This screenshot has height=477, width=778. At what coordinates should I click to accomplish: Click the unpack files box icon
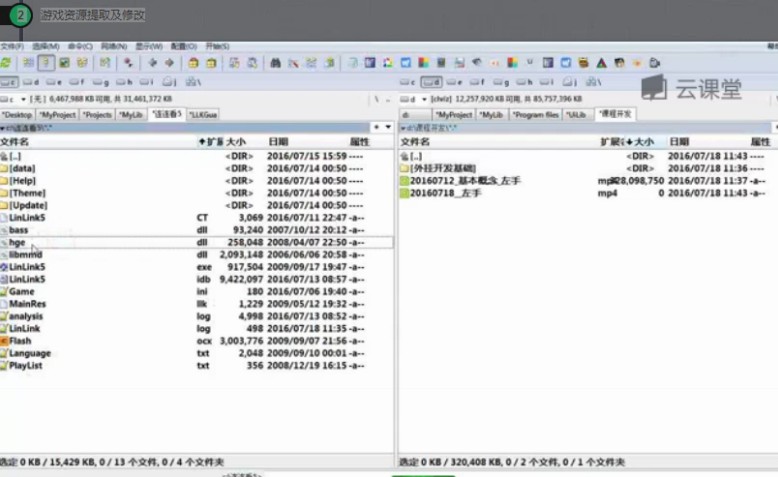[211, 63]
